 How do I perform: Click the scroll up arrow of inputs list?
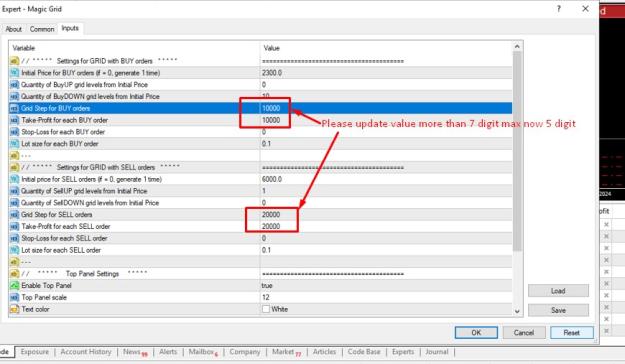click(x=517, y=47)
